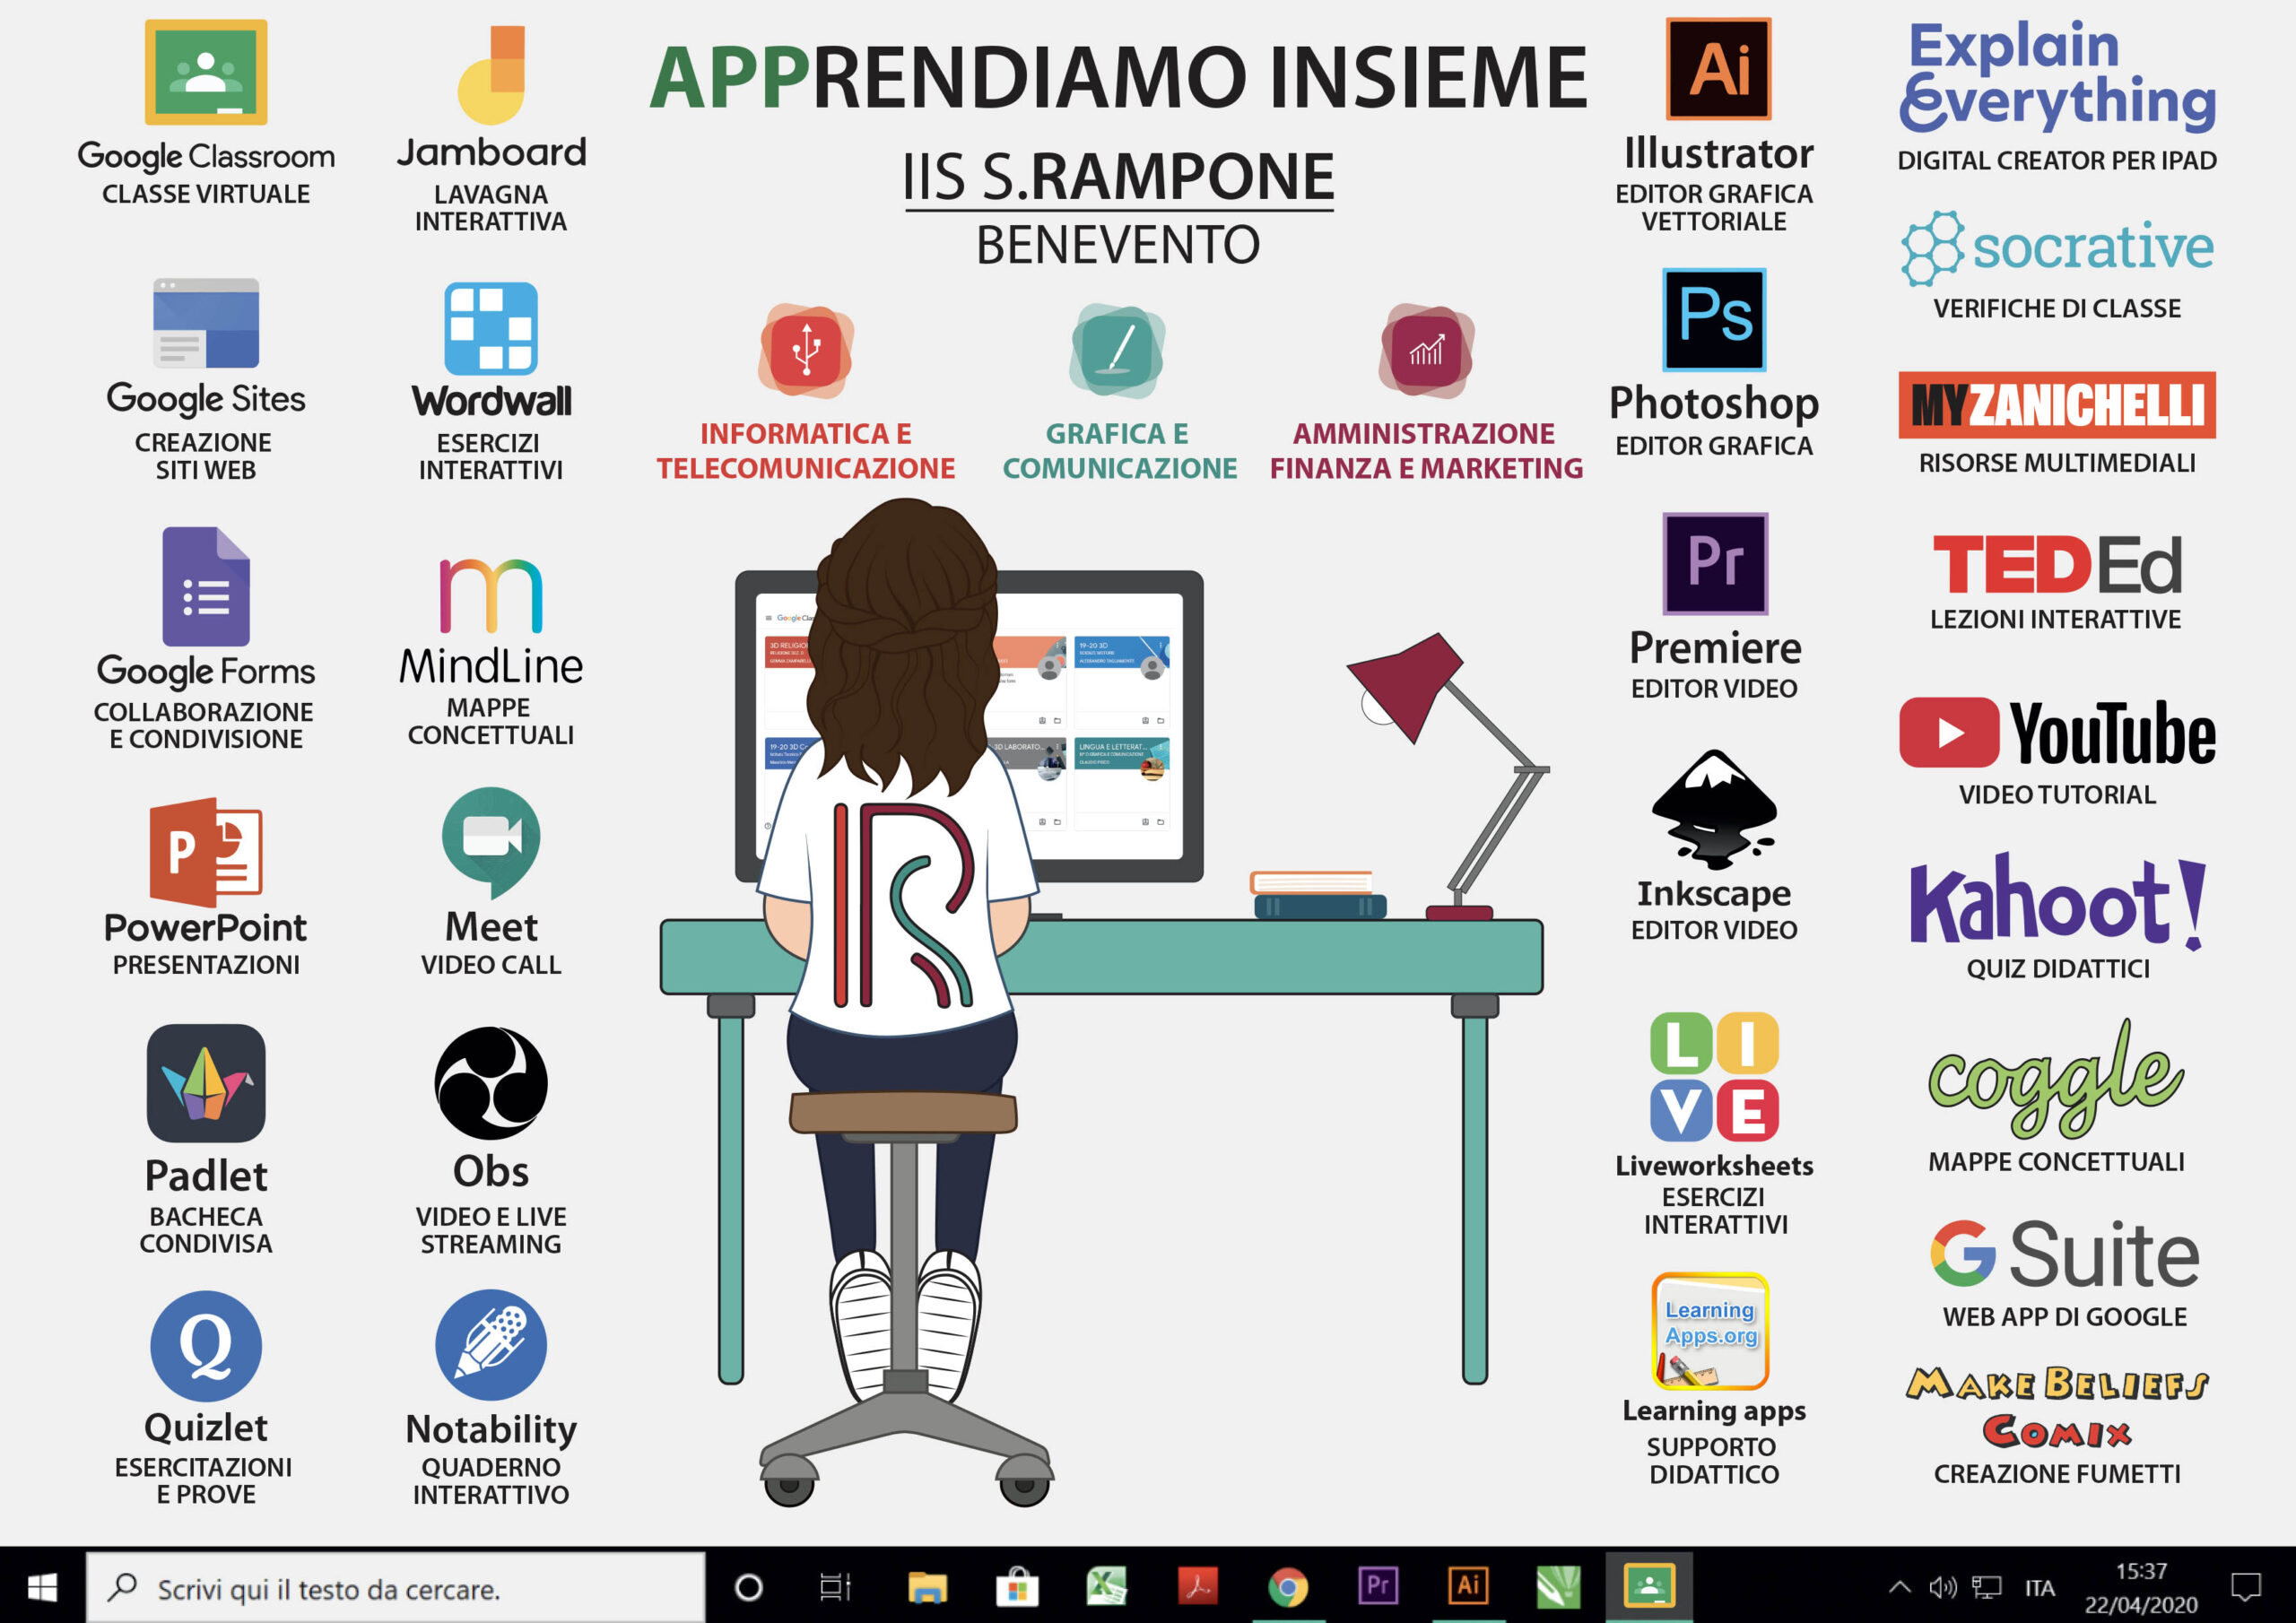Open Cortana circle on taskbar

(x=748, y=1587)
